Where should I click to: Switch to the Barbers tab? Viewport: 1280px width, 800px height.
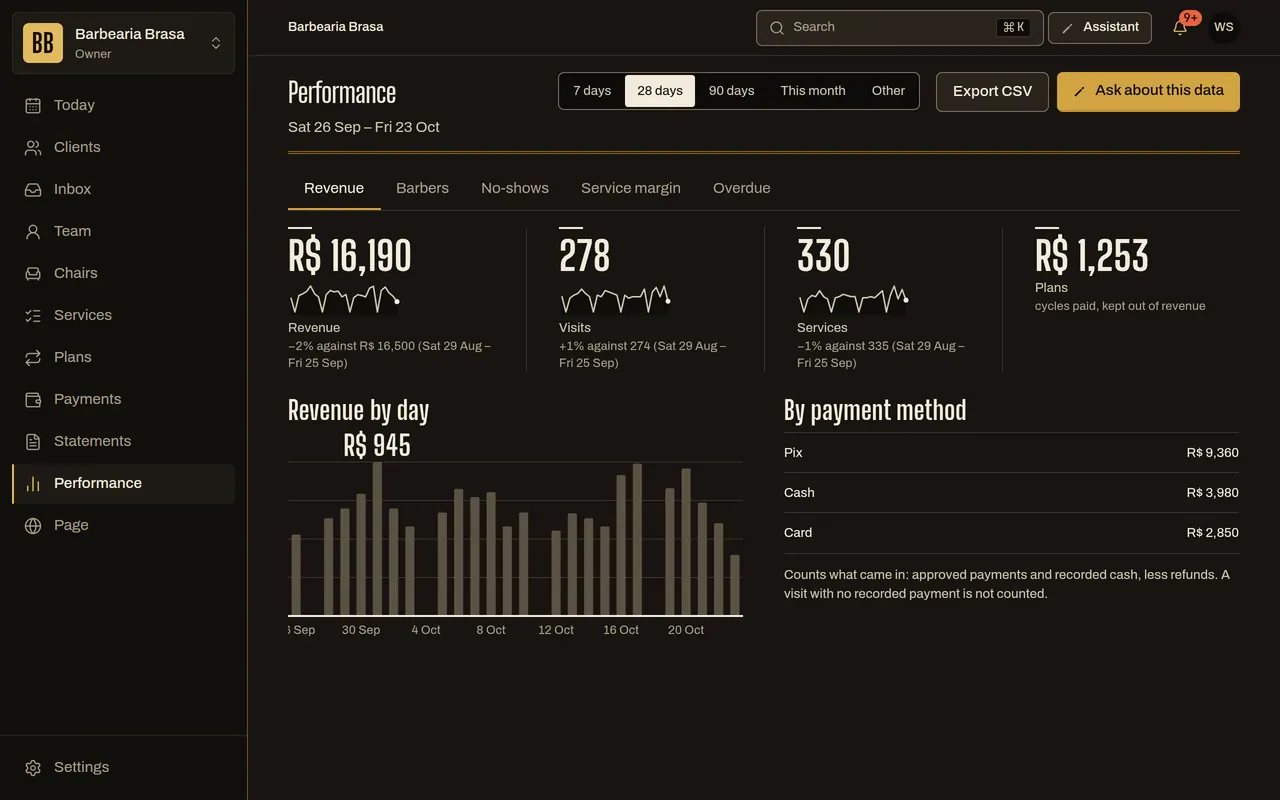pos(422,188)
